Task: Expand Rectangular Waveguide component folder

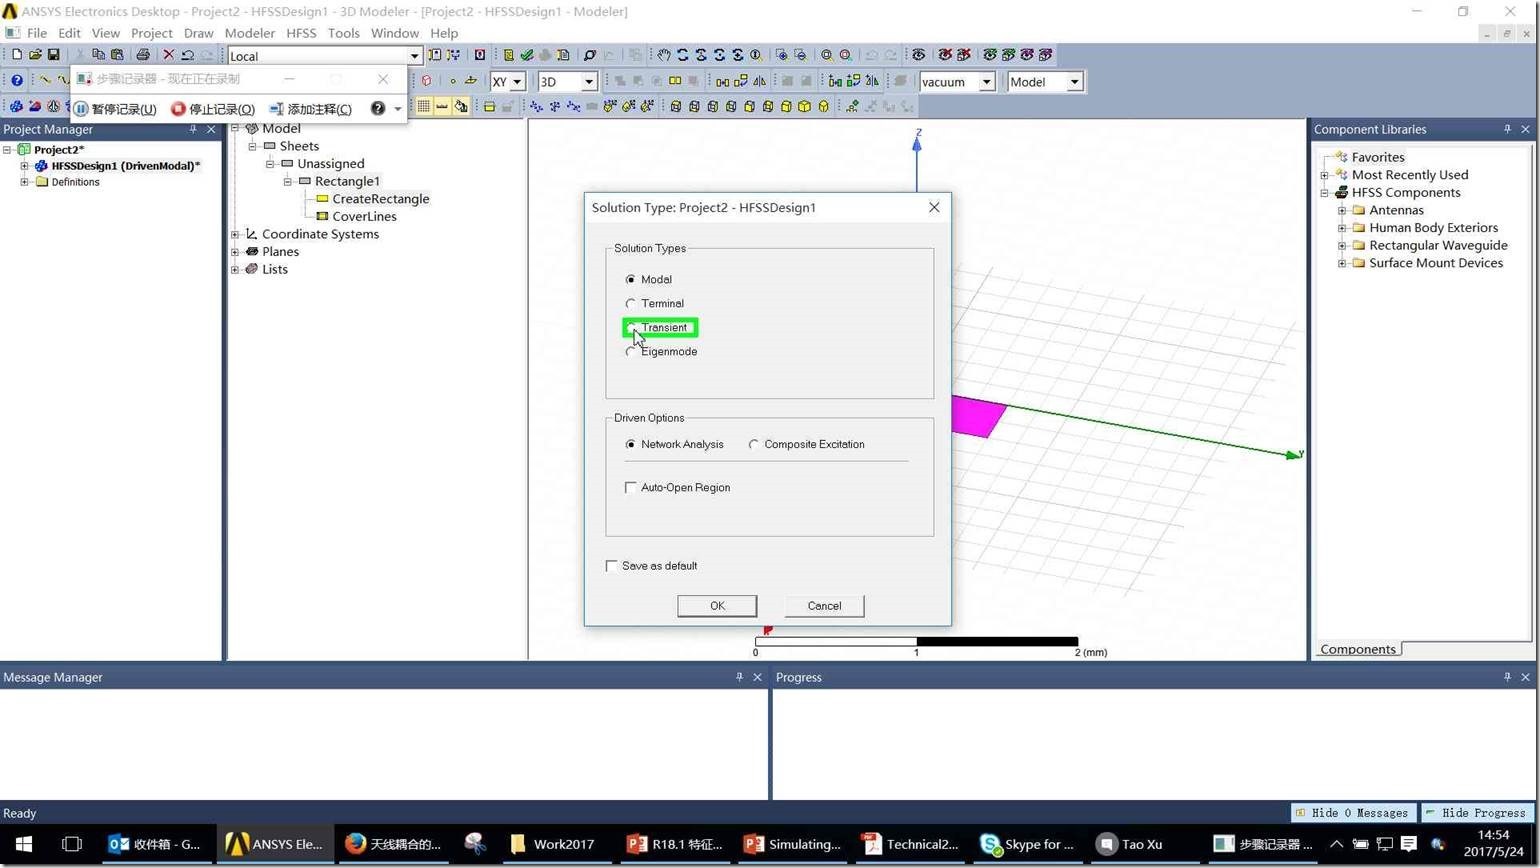Action: pyautogui.click(x=1342, y=245)
